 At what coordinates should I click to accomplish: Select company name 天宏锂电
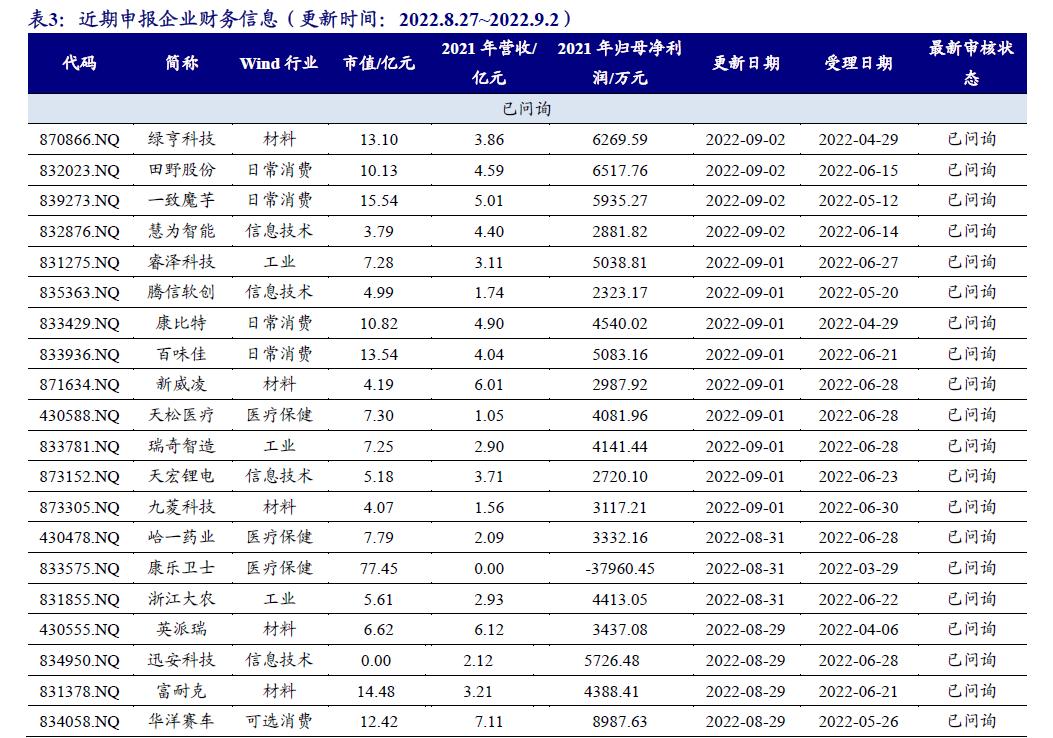(181, 476)
